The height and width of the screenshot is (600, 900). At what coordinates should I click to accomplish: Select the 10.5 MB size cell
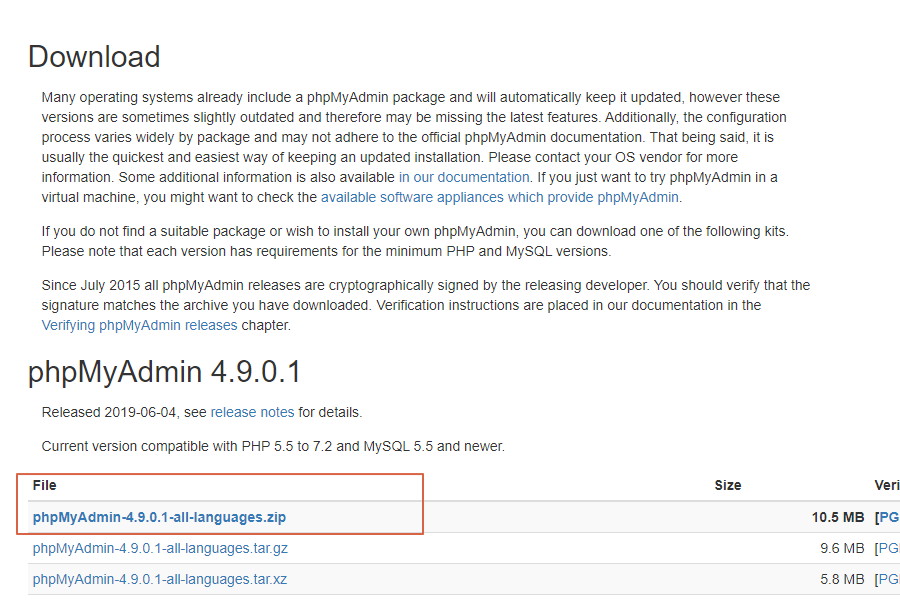837,517
